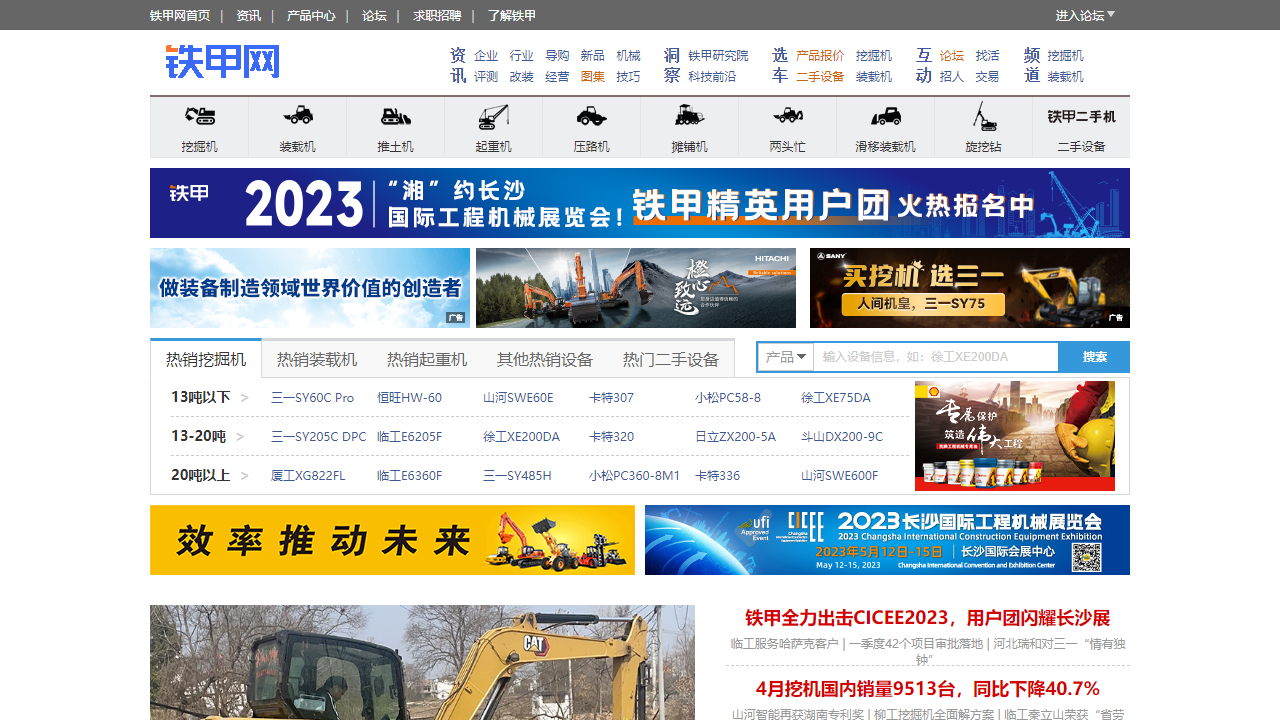Open the 三一SY205C DPC link
Image resolution: width=1280 pixels, height=720 pixels.
[319, 437]
